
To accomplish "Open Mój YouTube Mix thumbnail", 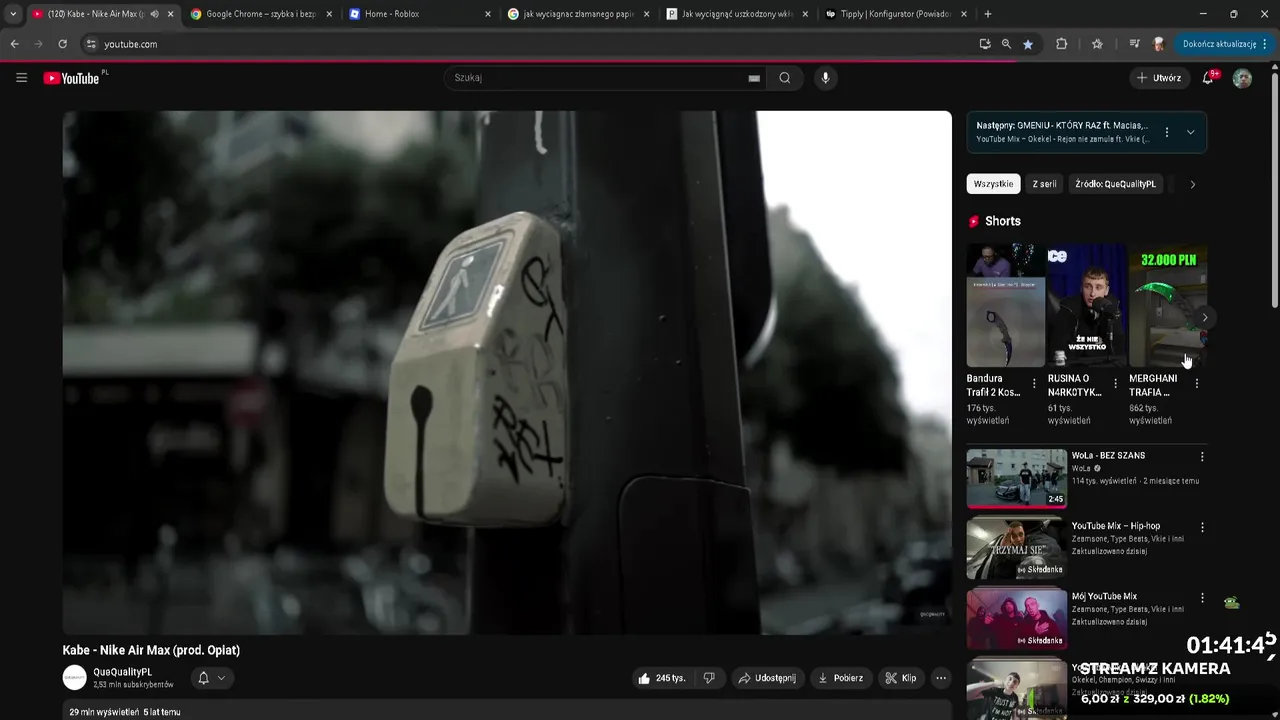I will click(x=1017, y=619).
